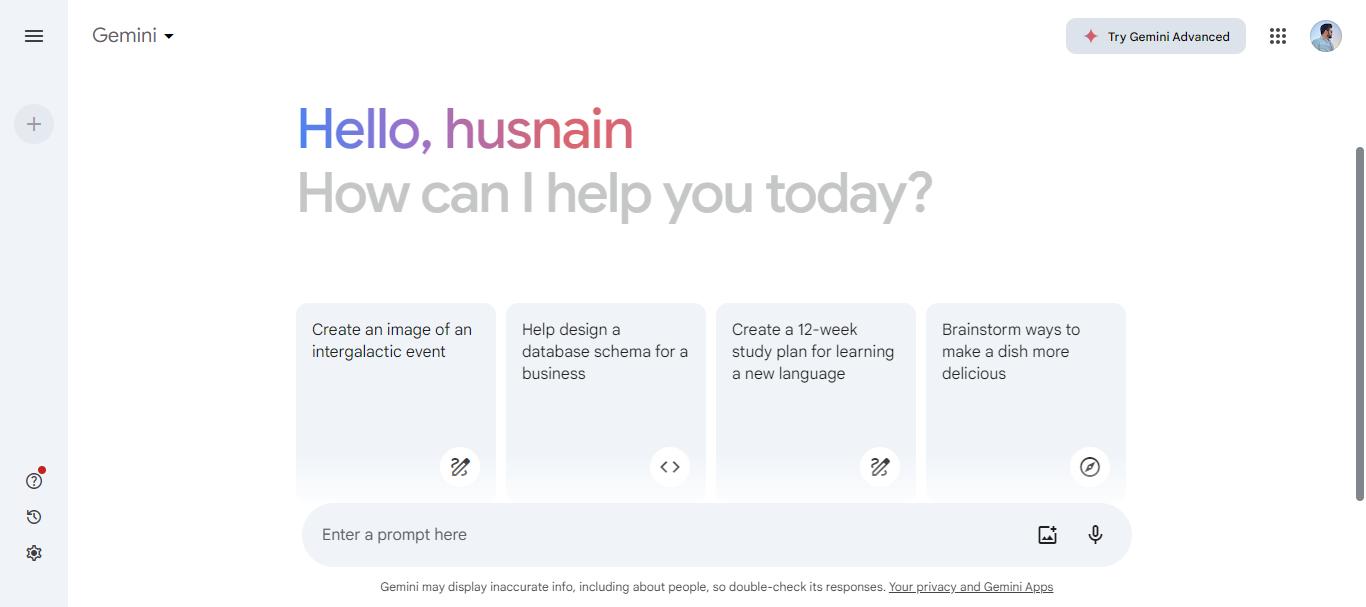The image size is (1366, 607).
Task: Open the privacy and Gemini Apps link
Action: [969, 587]
